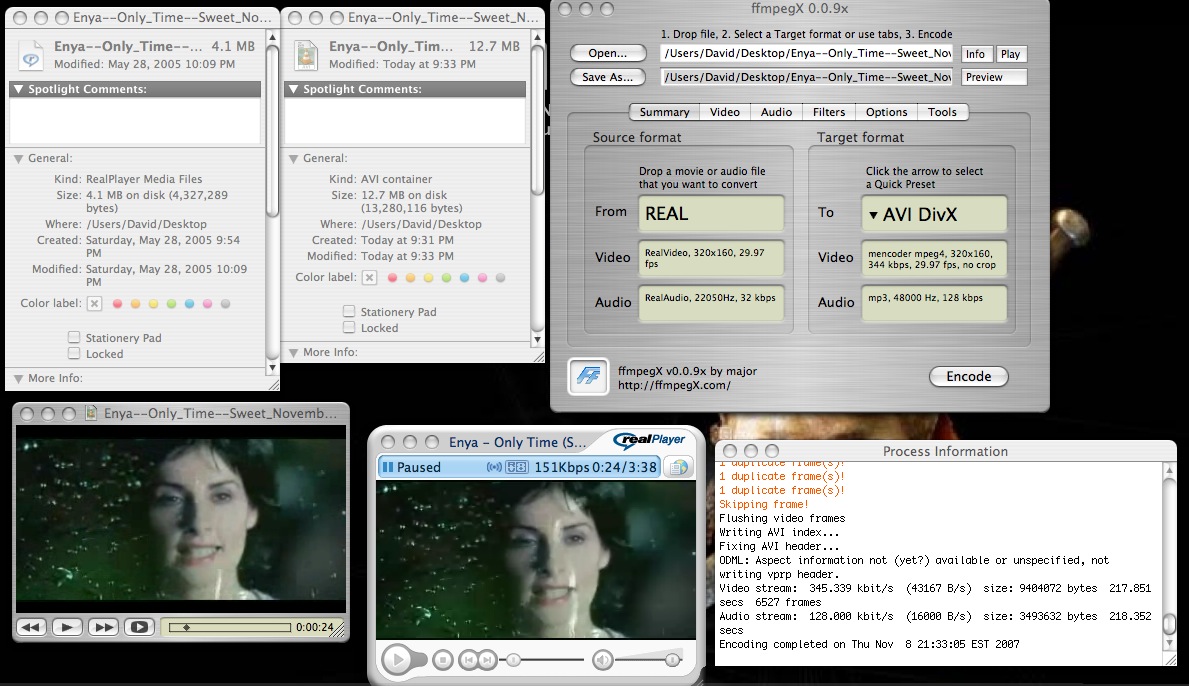The width and height of the screenshot is (1189, 686).
Task: Open the AVI DivX quick preset dropdown
Action: tap(934, 214)
